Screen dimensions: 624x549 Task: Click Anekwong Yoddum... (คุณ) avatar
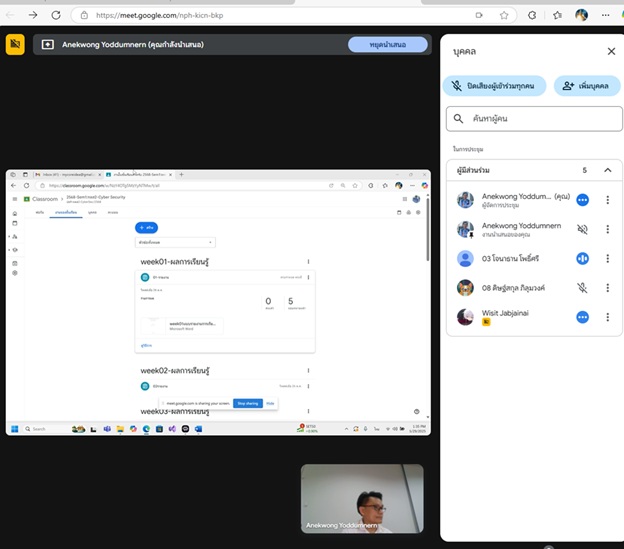click(465, 200)
